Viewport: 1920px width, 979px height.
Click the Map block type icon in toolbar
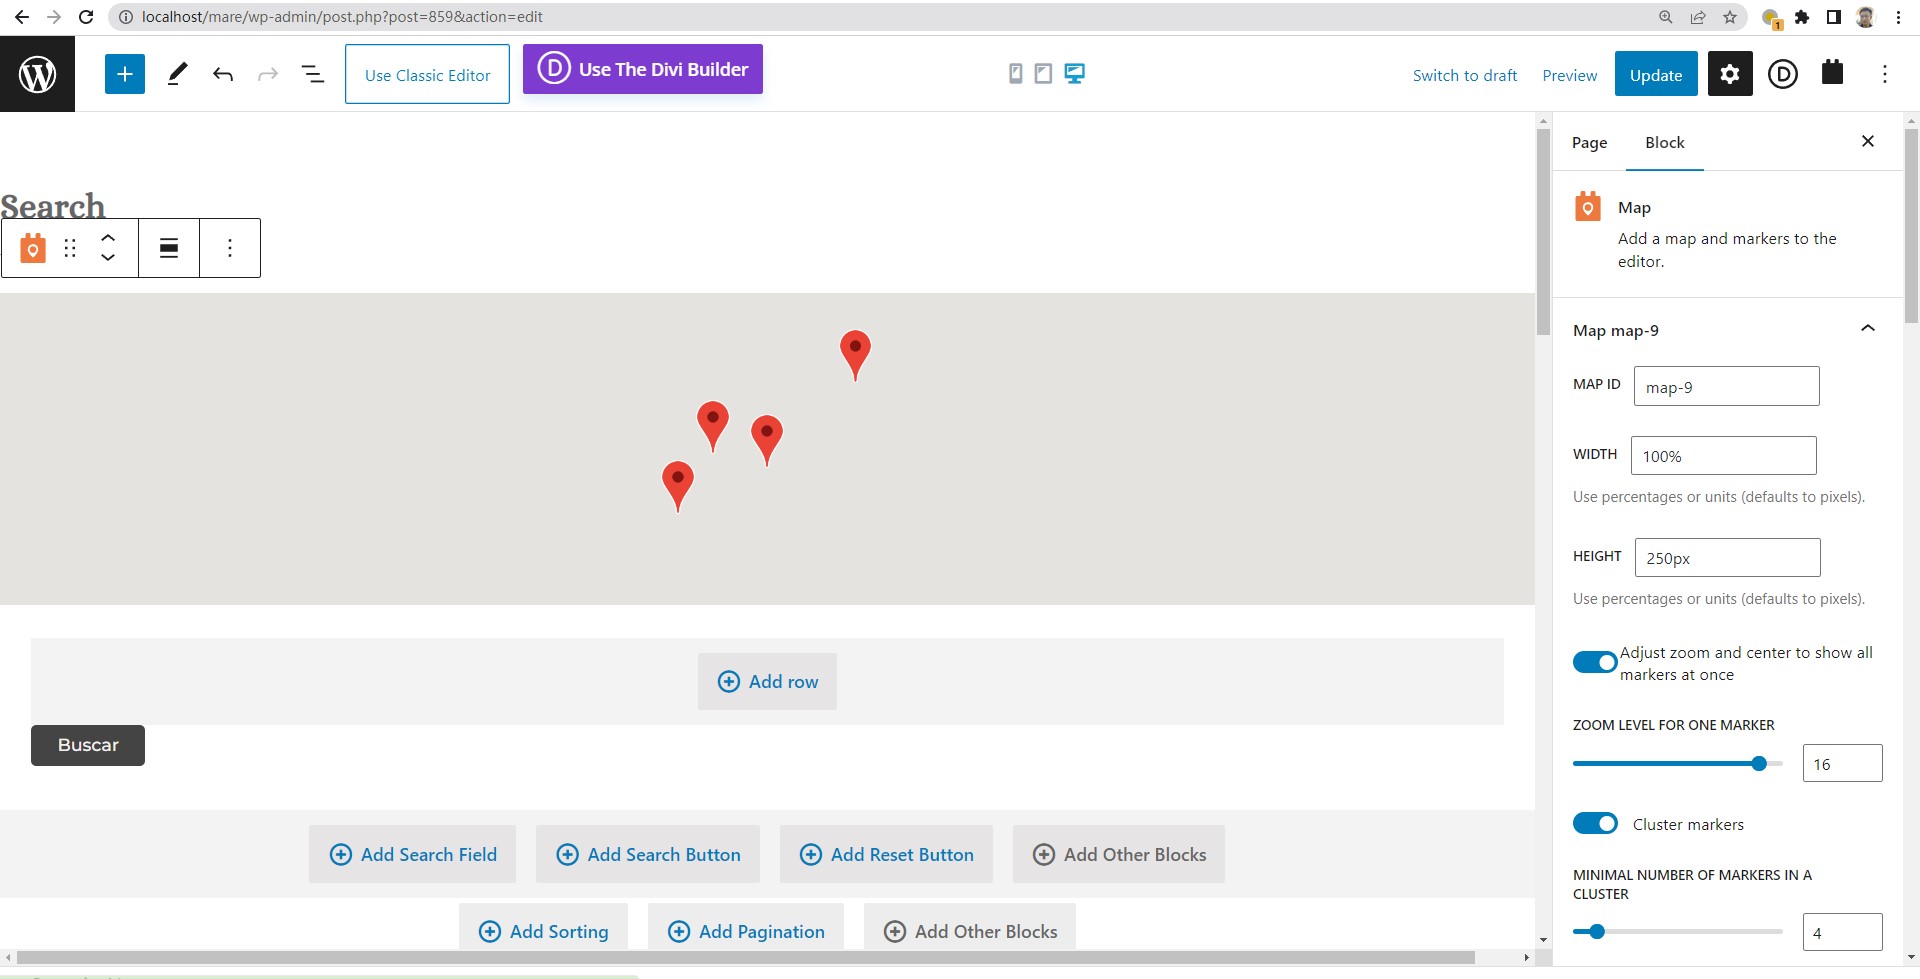33,248
